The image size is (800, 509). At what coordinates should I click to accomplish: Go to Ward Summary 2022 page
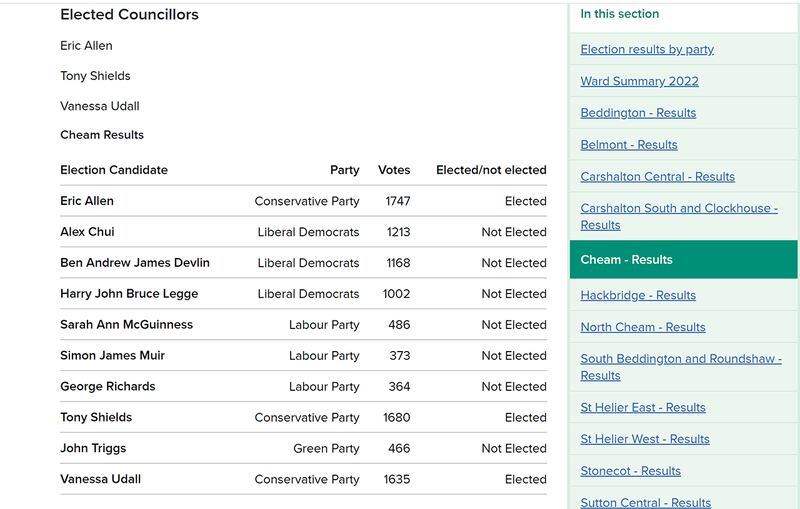pos(639,81)
